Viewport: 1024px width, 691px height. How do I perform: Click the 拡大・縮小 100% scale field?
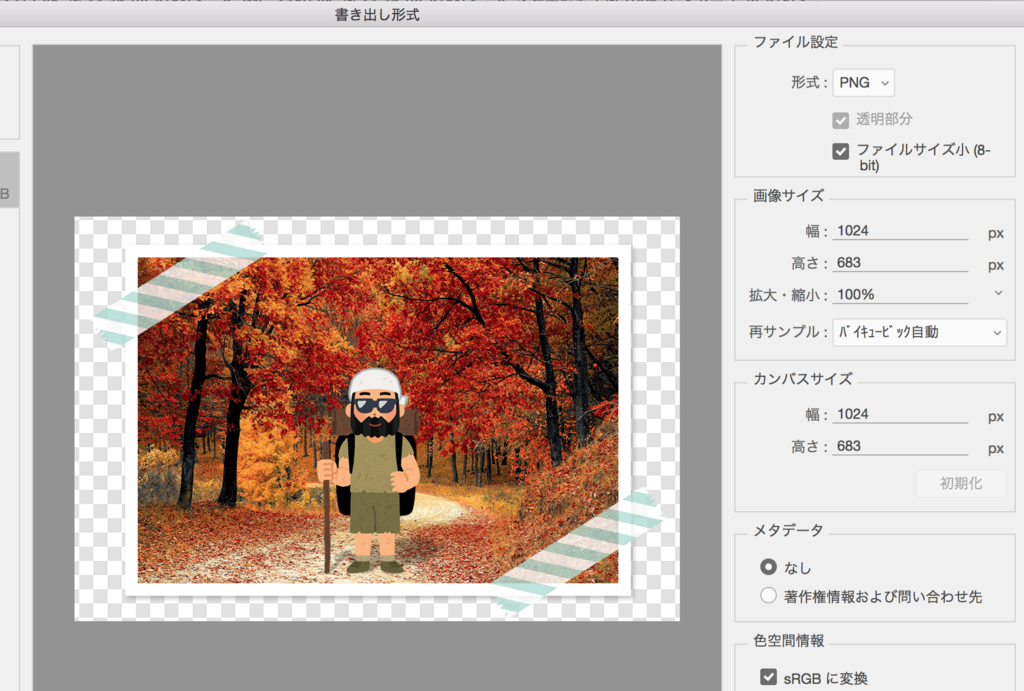pos(900,295)
